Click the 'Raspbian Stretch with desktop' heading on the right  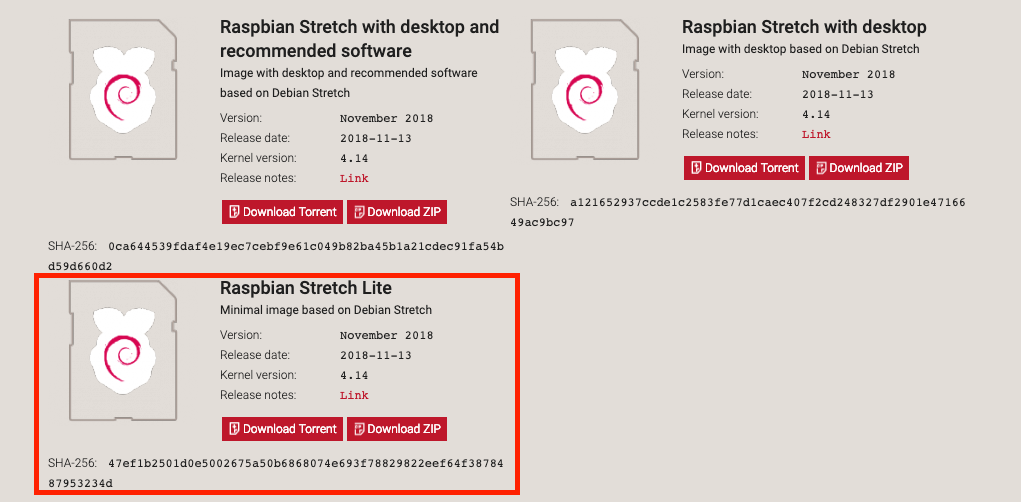[x=804, y=27]
